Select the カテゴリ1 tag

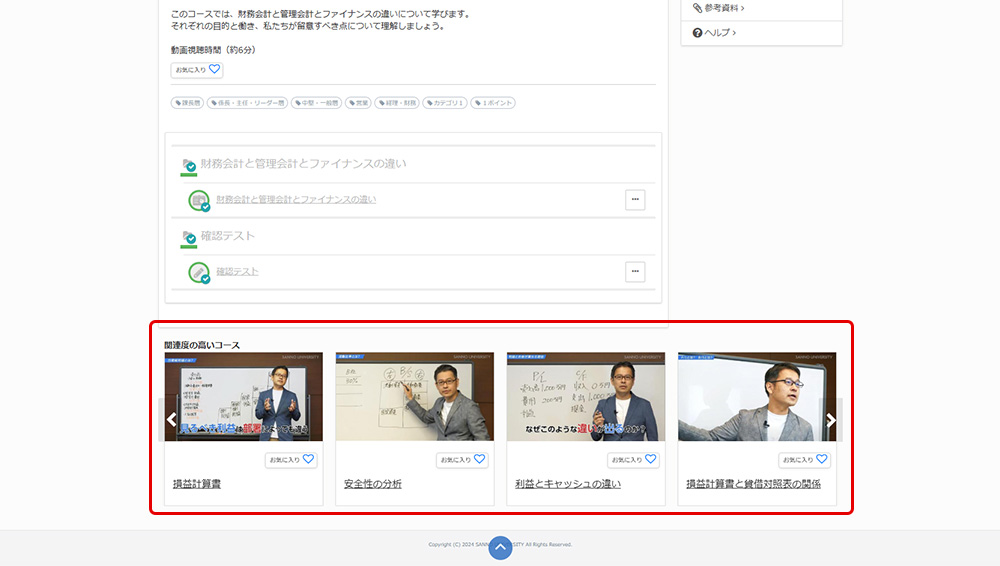[x=445, y=103]
